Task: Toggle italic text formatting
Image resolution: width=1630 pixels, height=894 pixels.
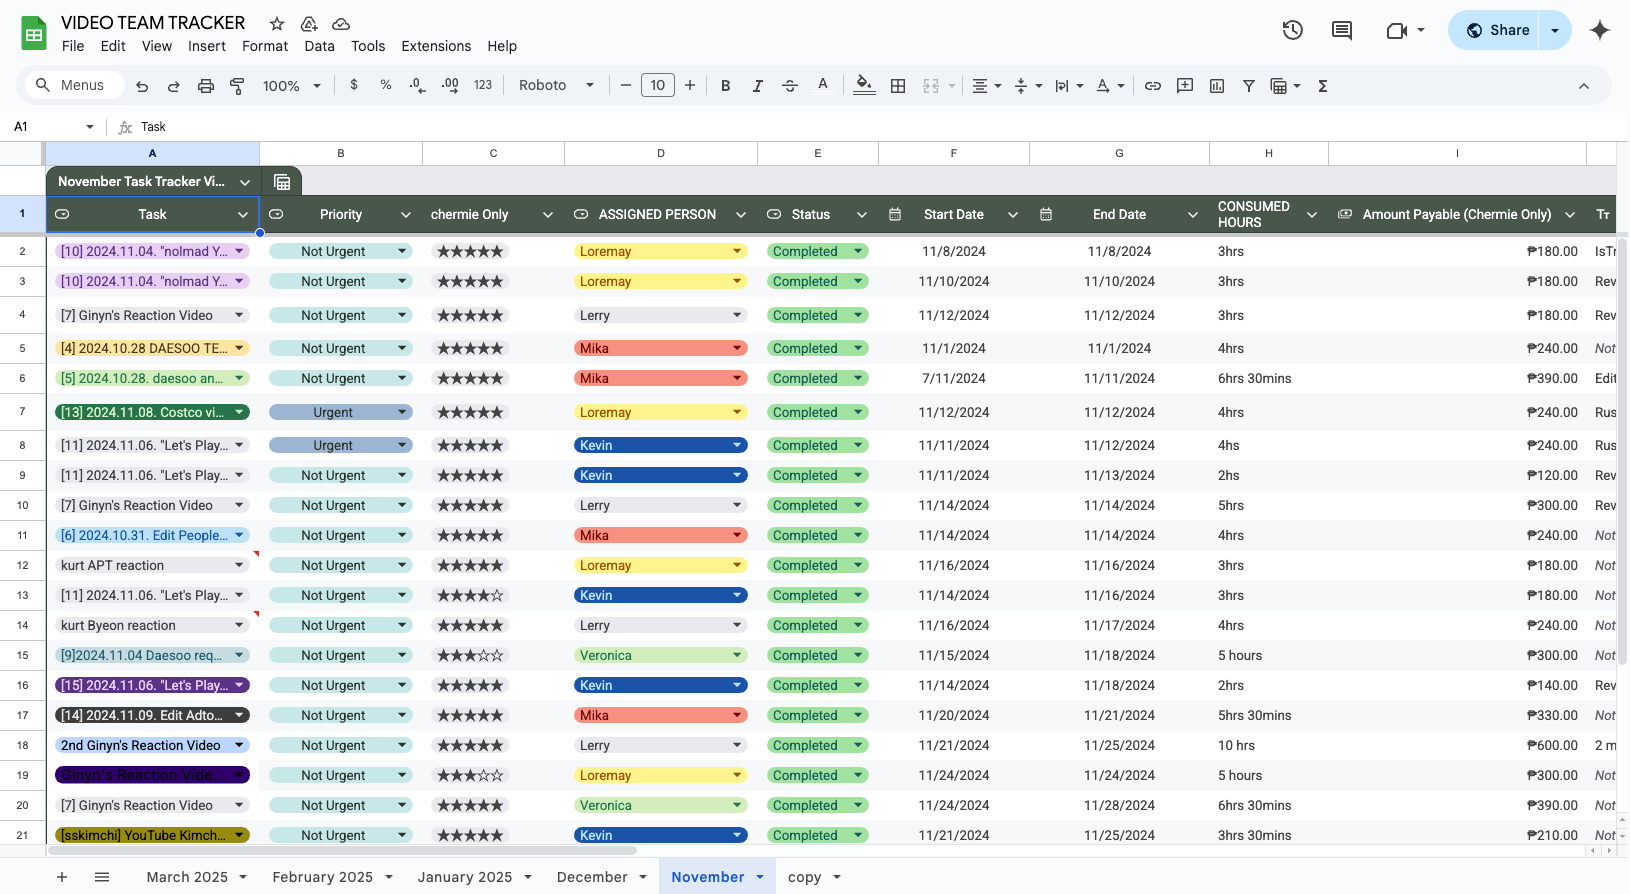Action: 757,86
